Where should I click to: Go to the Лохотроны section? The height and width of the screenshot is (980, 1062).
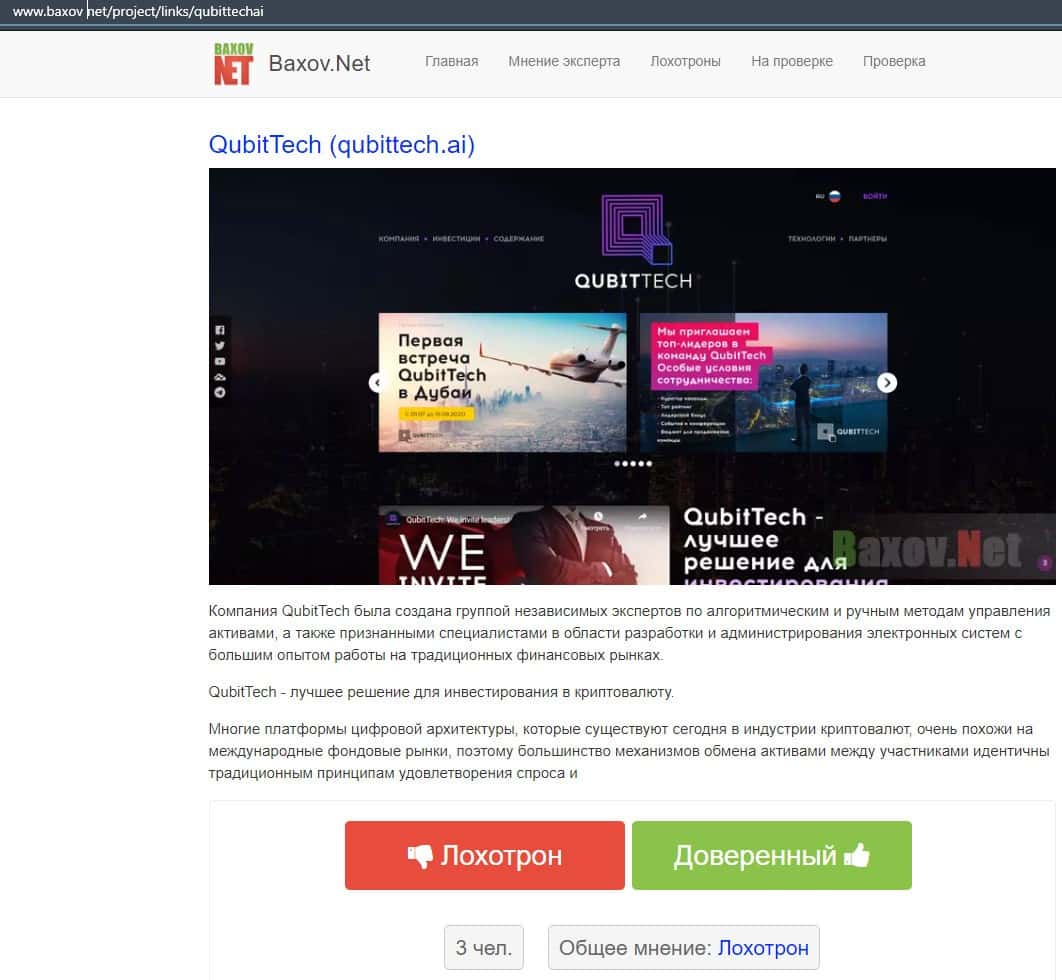(x=685, y=61)
